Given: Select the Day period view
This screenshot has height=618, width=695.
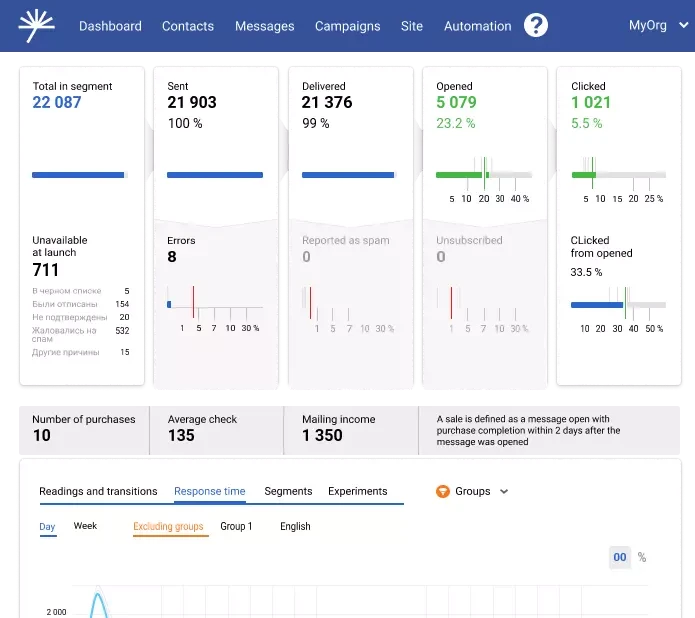Looking at the screenshot, I should click(47, 526).
